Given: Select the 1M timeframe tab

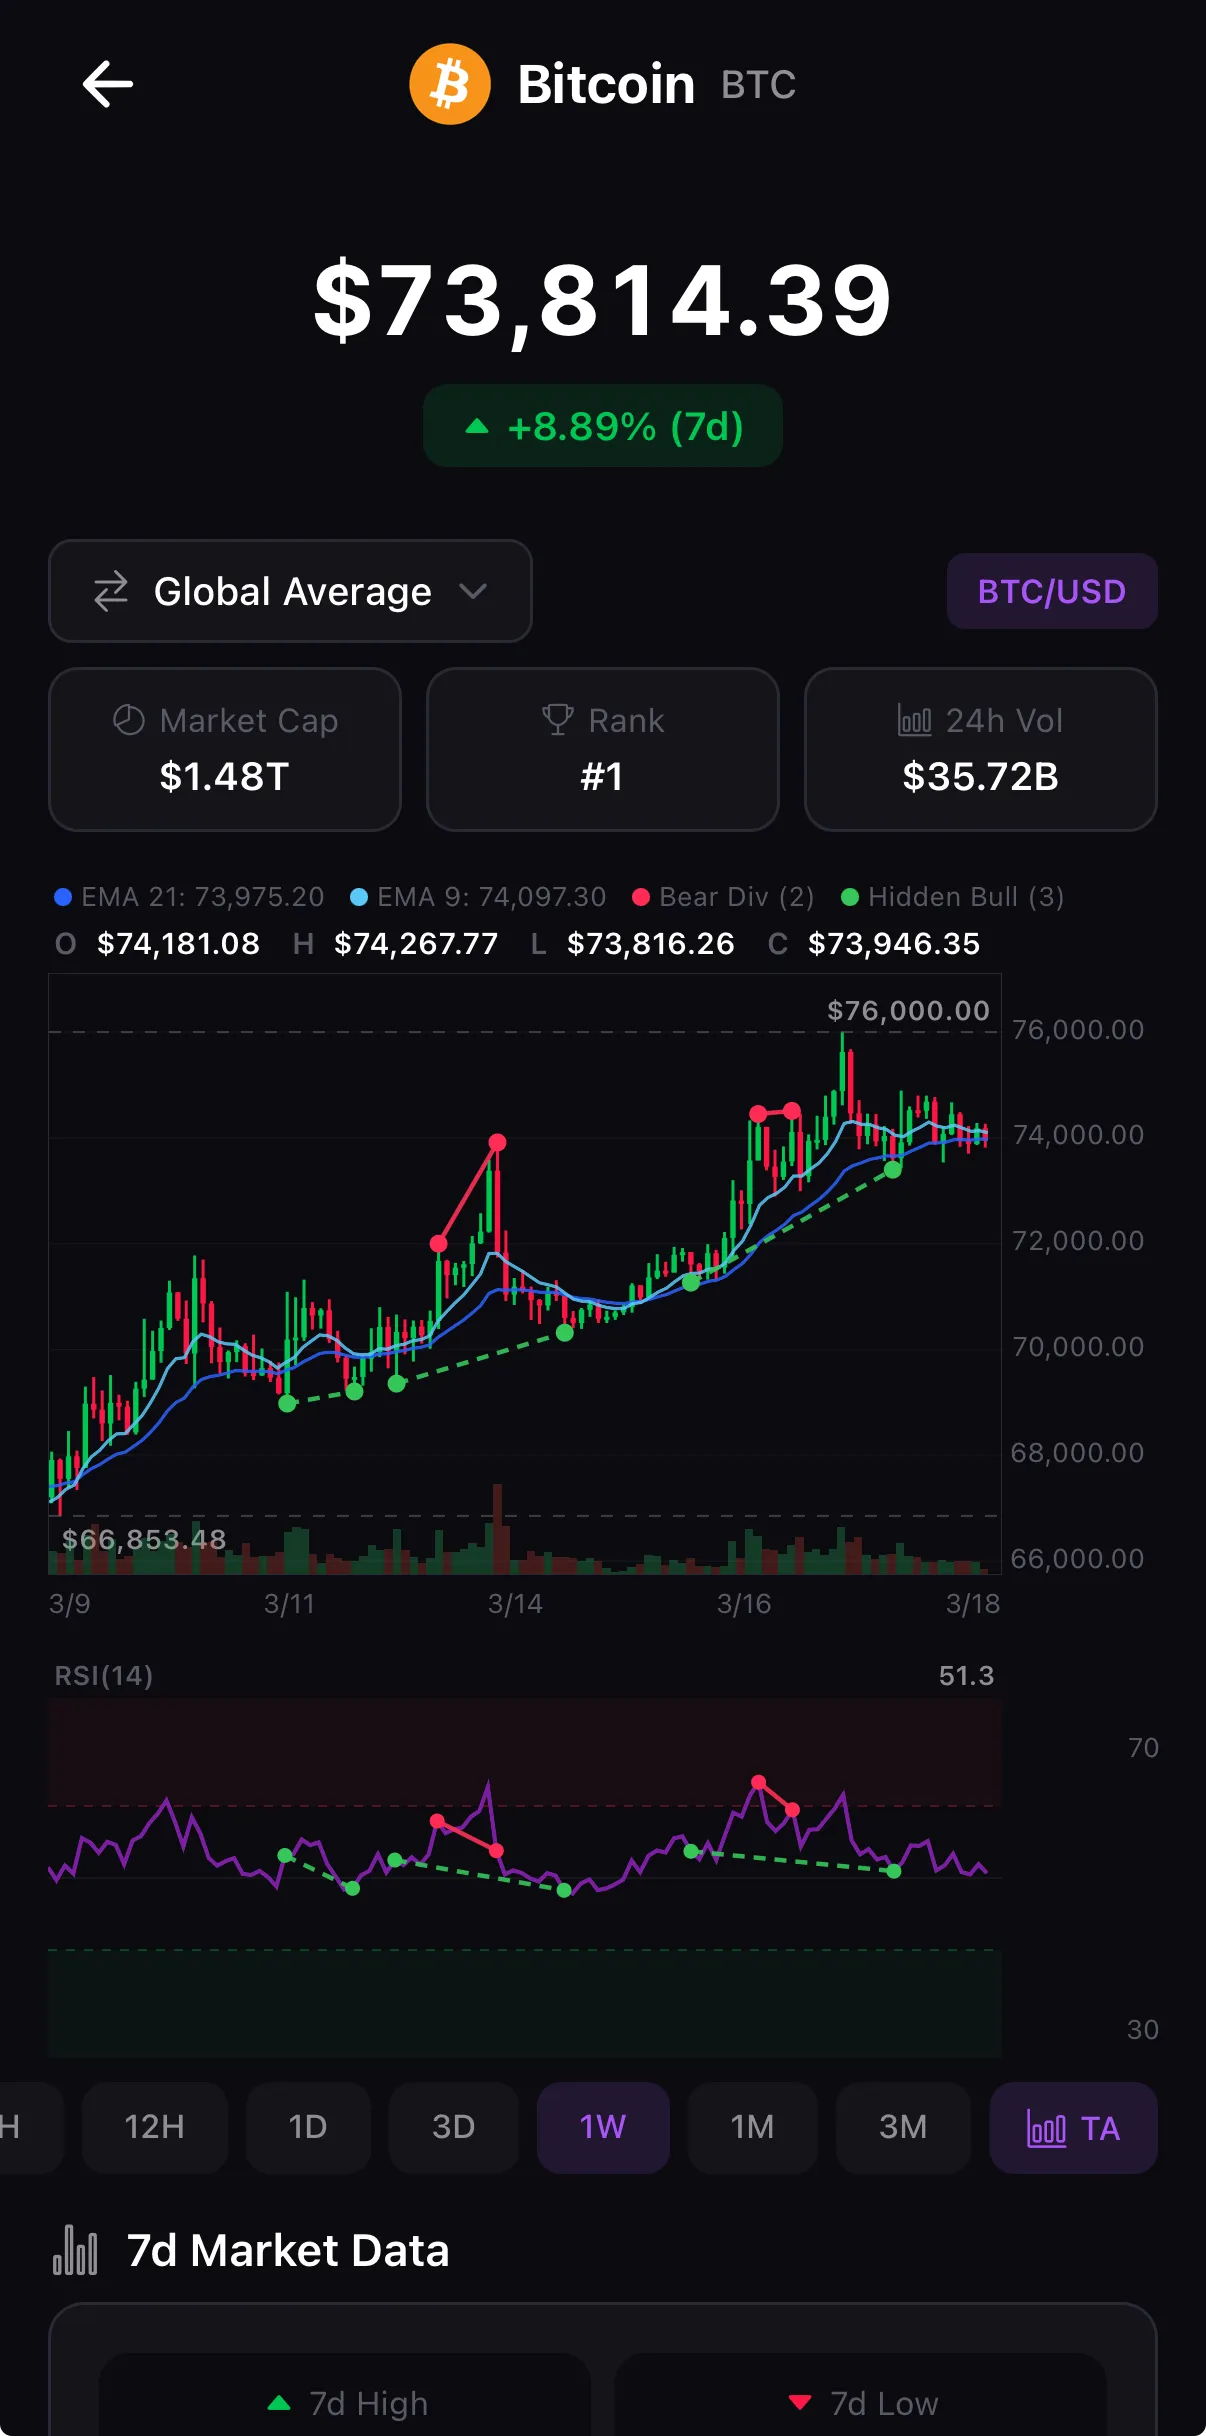Looking at the screenshot, I should (x=752, y=2127).
